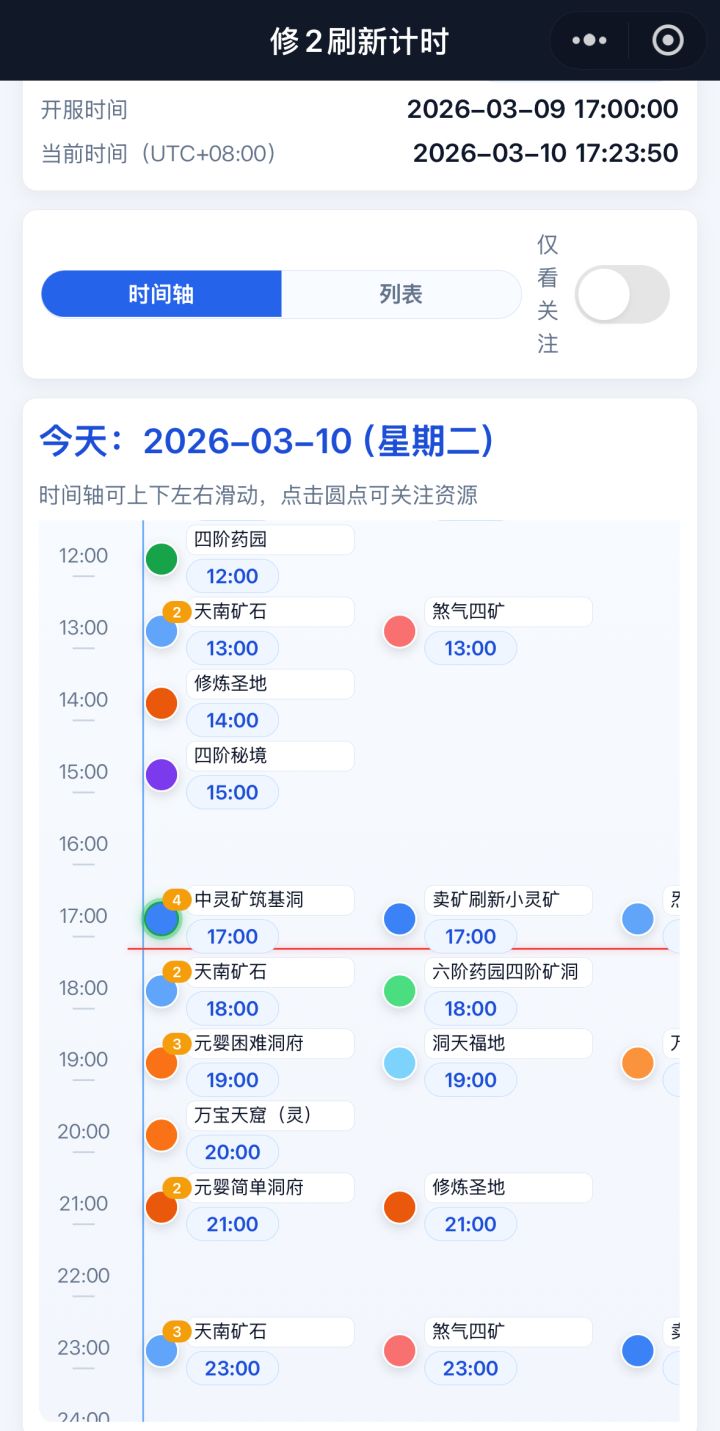Click the 21:00 time pill under 修炼圣地
Image resolution: width=720 pixels, height=1431 pixels.
point(470,1224)
